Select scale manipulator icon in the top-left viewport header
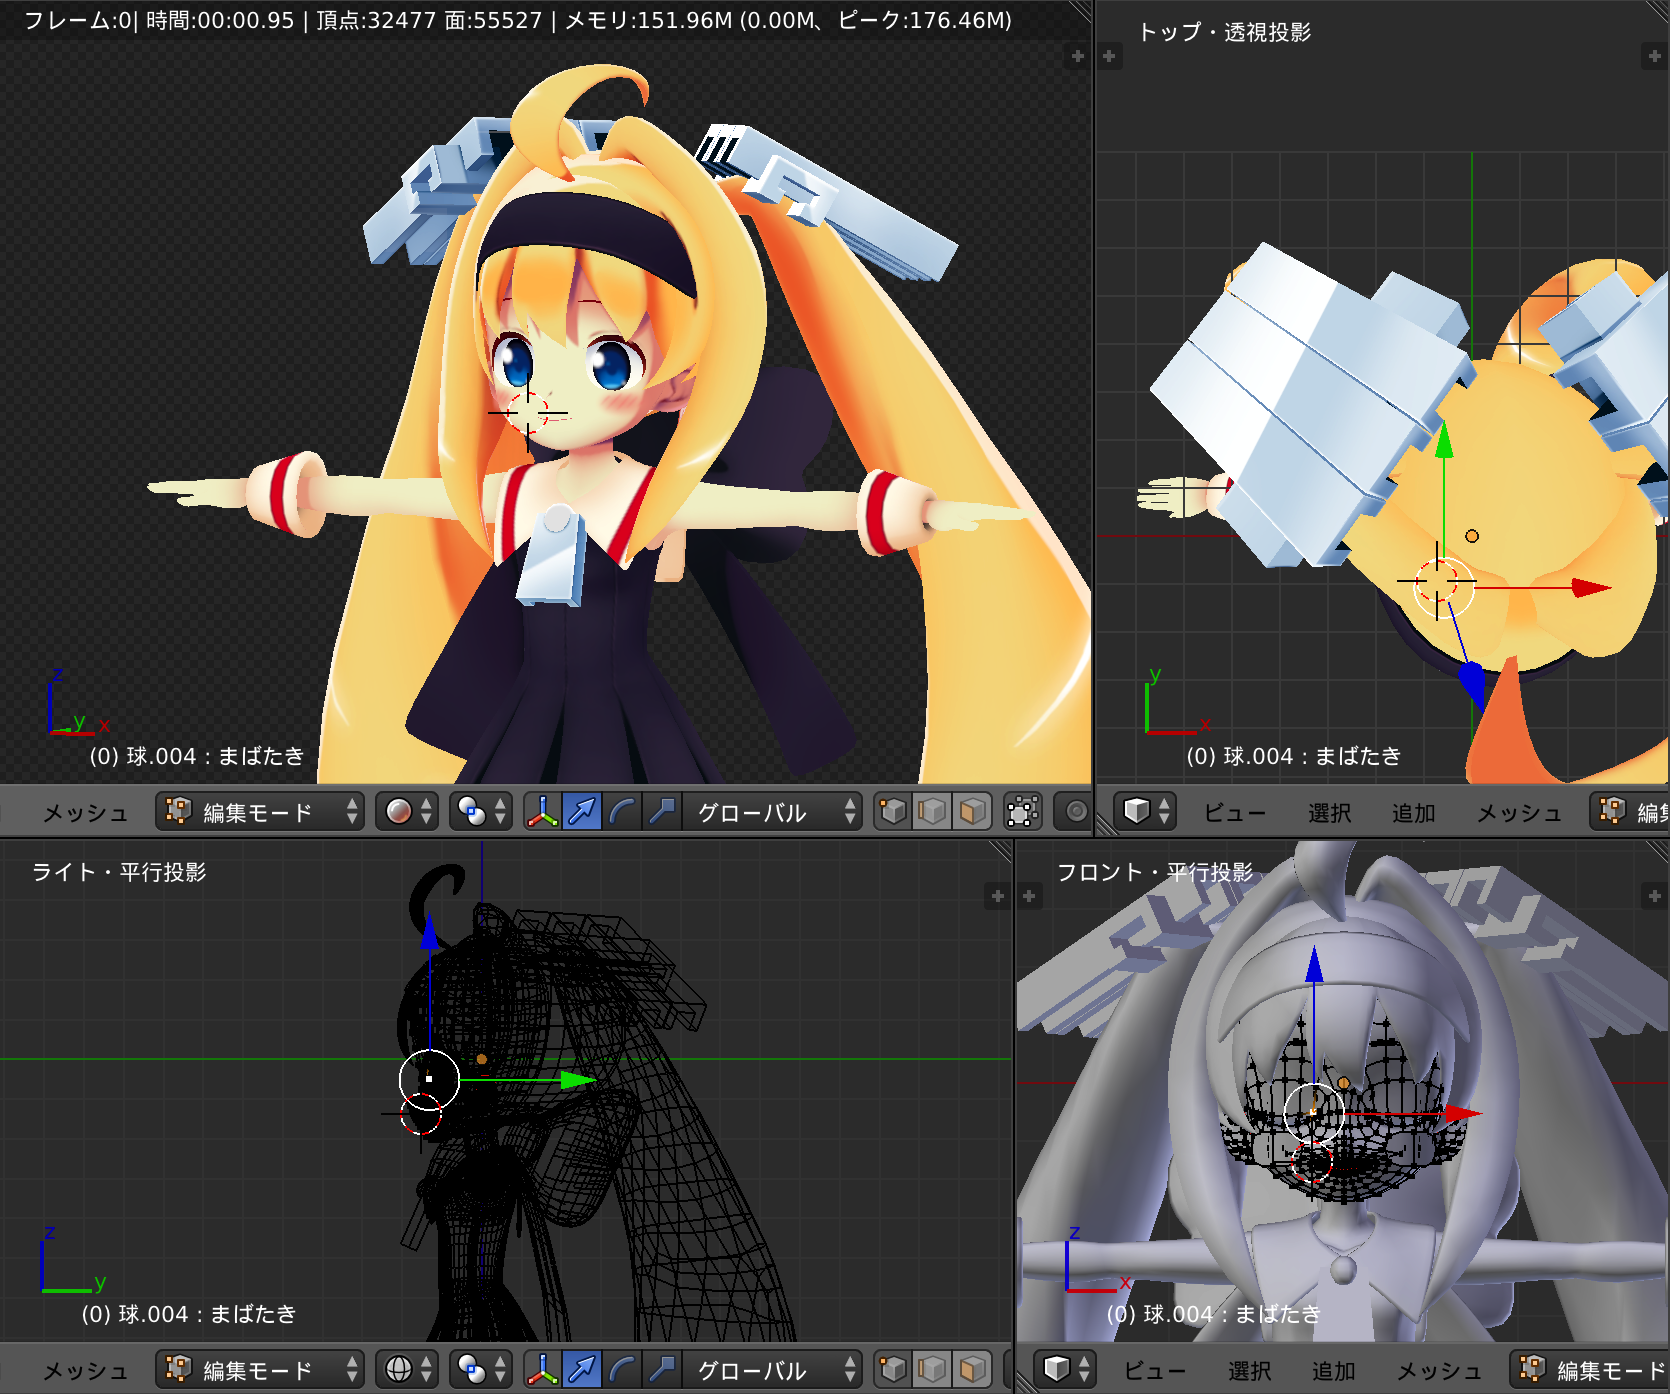Screen dimensions: 1670x1394 click(661, 812)
